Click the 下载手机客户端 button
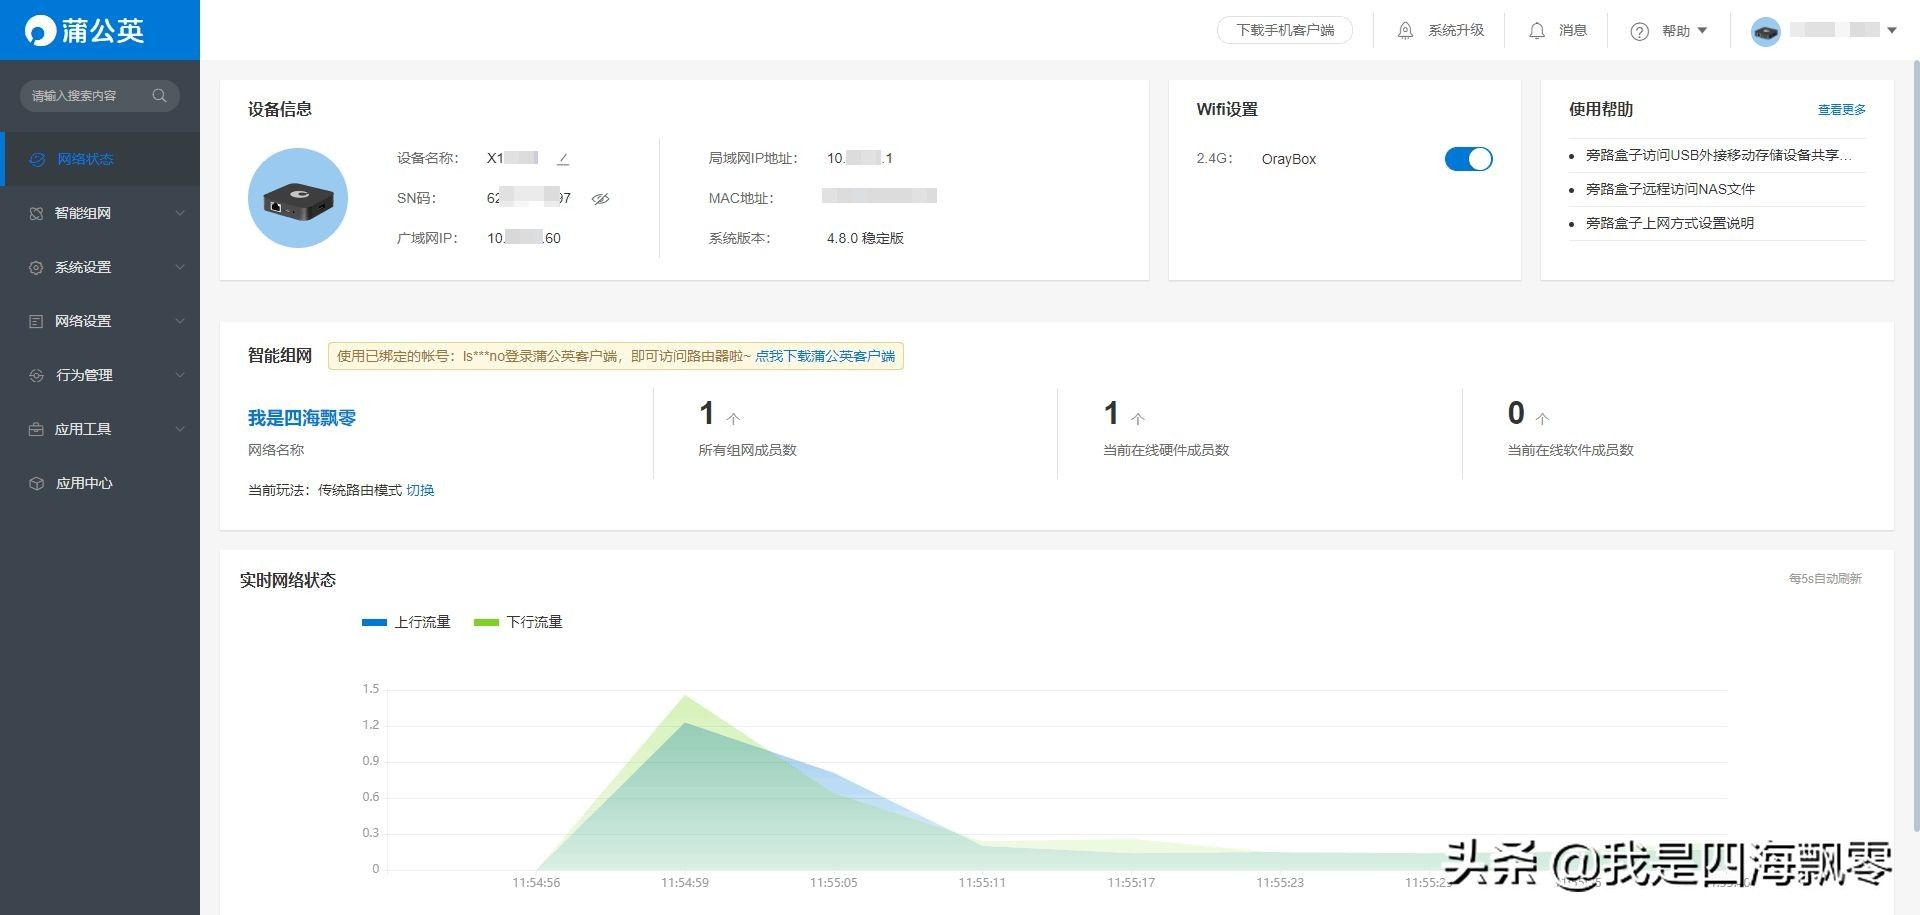 1284,31
